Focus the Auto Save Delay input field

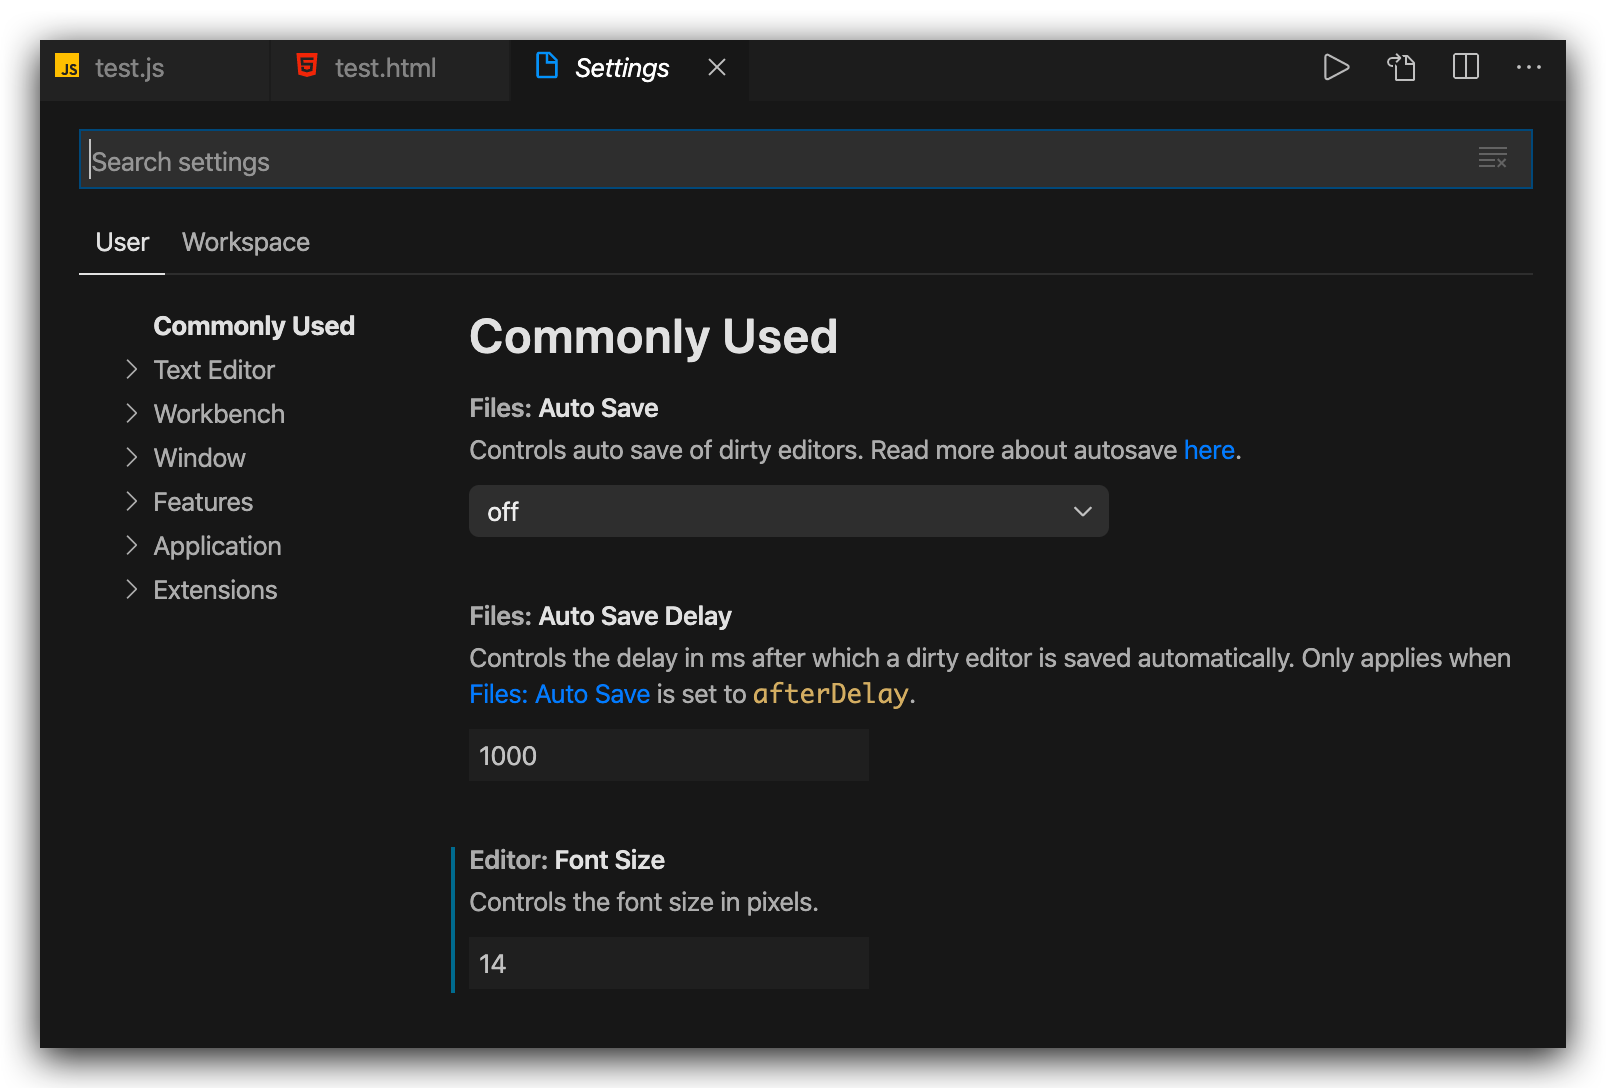pyautogui.click(x=668, y=755)
